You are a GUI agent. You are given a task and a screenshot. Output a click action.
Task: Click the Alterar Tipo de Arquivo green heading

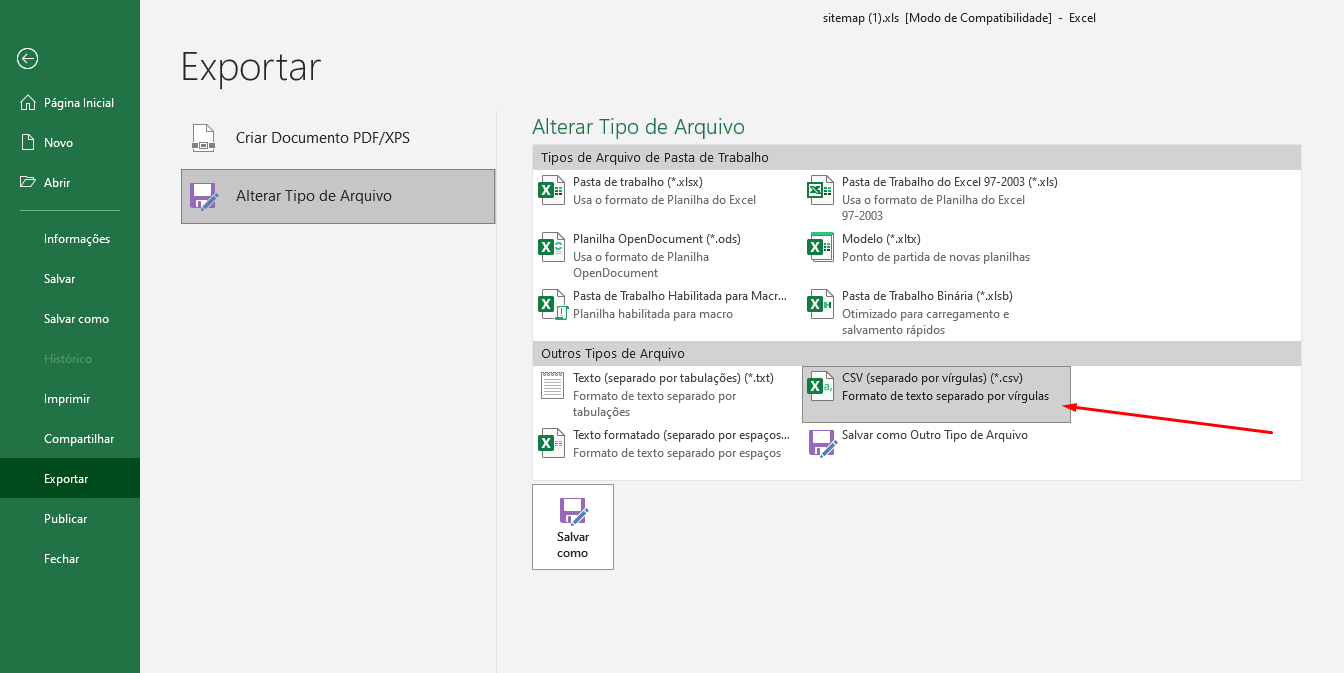[x=638, y=127]
